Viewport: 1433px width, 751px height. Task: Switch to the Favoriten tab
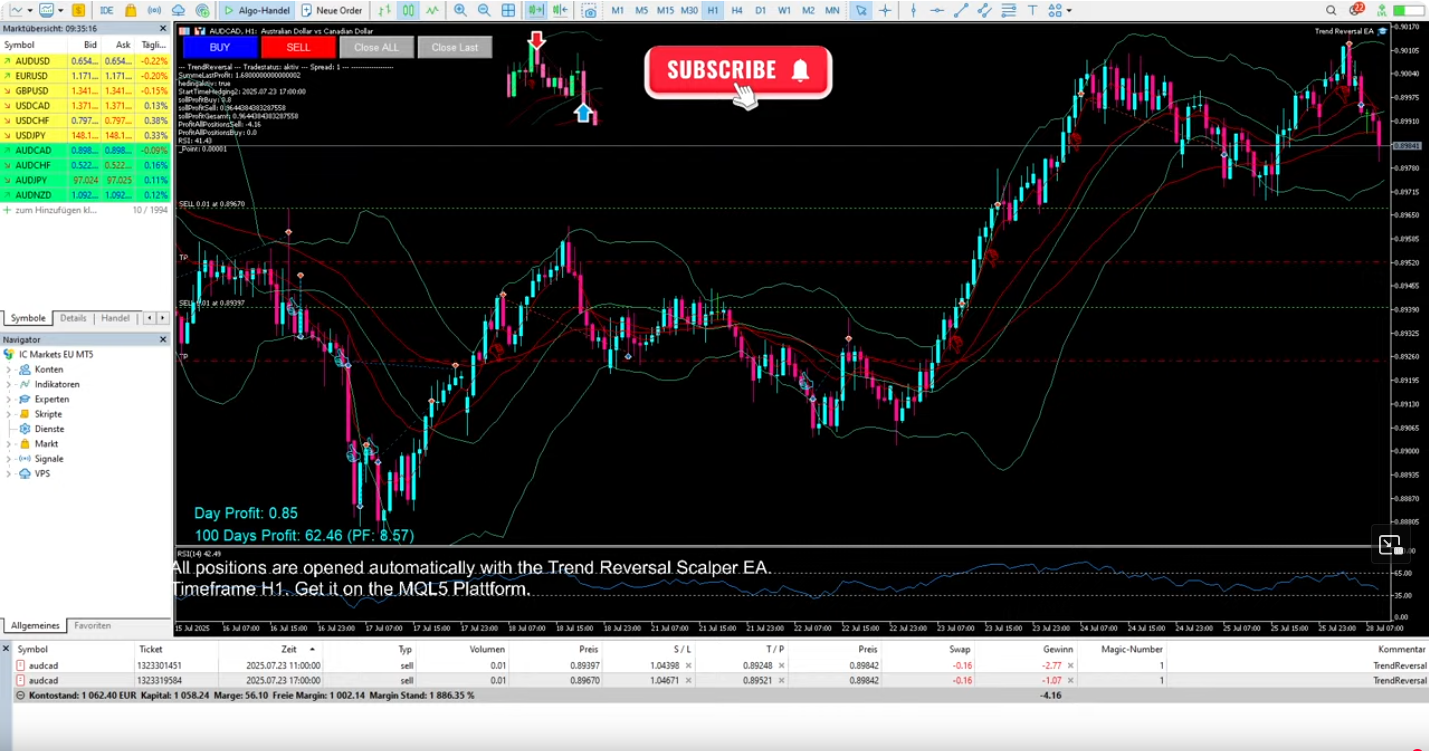pyautogui.click(x=92, y=626)
